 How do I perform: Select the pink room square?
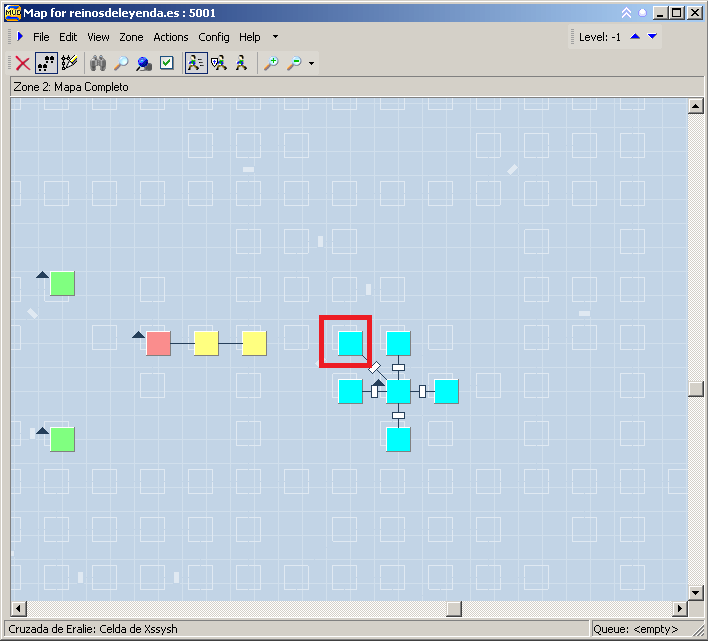coord(158,344)
